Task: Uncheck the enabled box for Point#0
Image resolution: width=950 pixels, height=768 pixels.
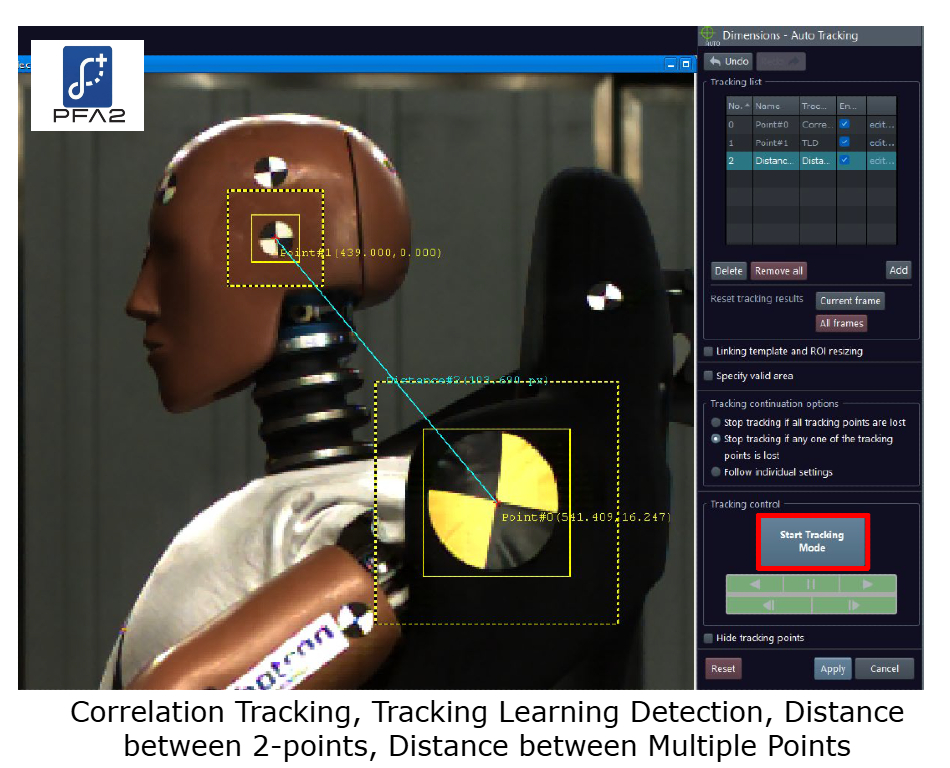Action: pyautogui.click(x=845, y=124)
